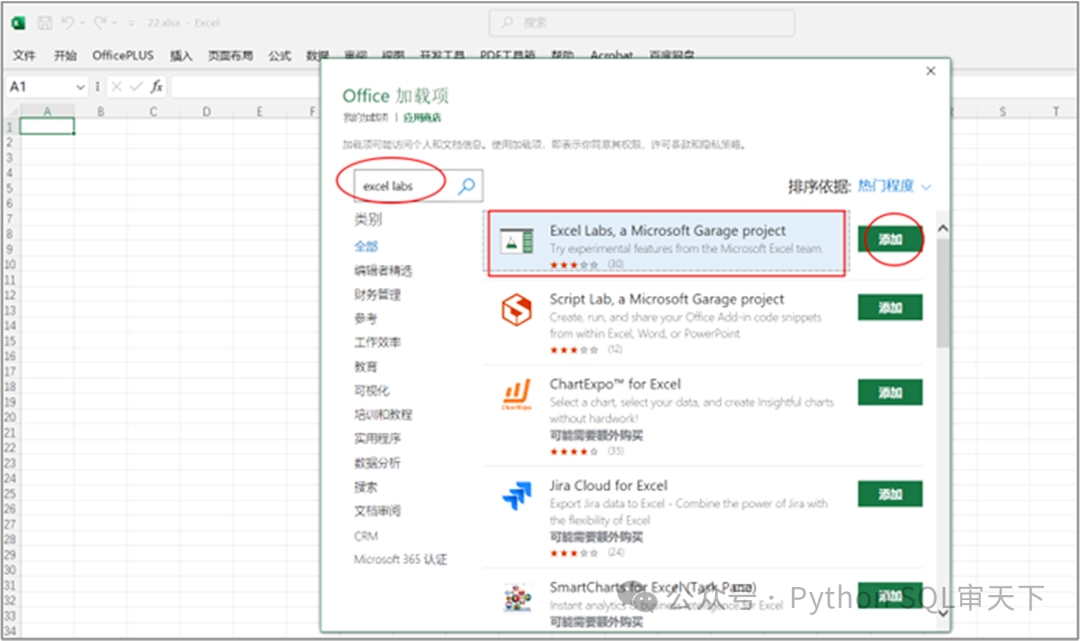Viewport: 1080px width, 641px height.
Task: Add the Jira Cloud for Excel add-in
Action: (x=890, y=494)
